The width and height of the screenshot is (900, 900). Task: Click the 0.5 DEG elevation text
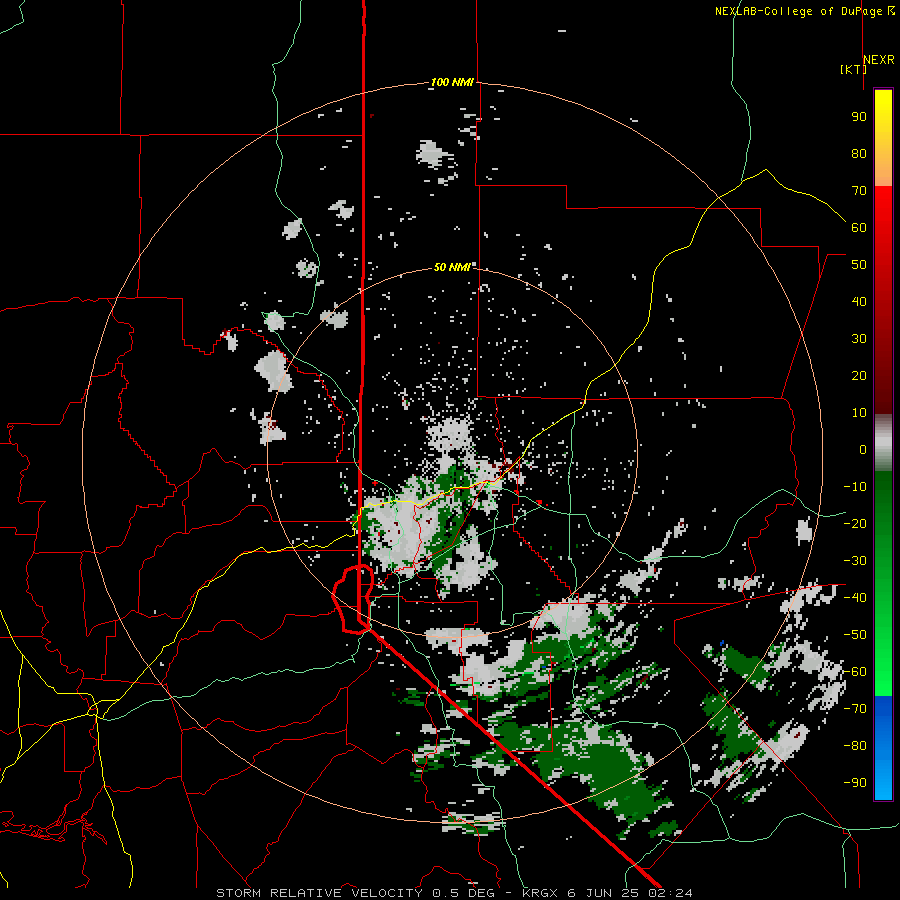coord(470,893)
